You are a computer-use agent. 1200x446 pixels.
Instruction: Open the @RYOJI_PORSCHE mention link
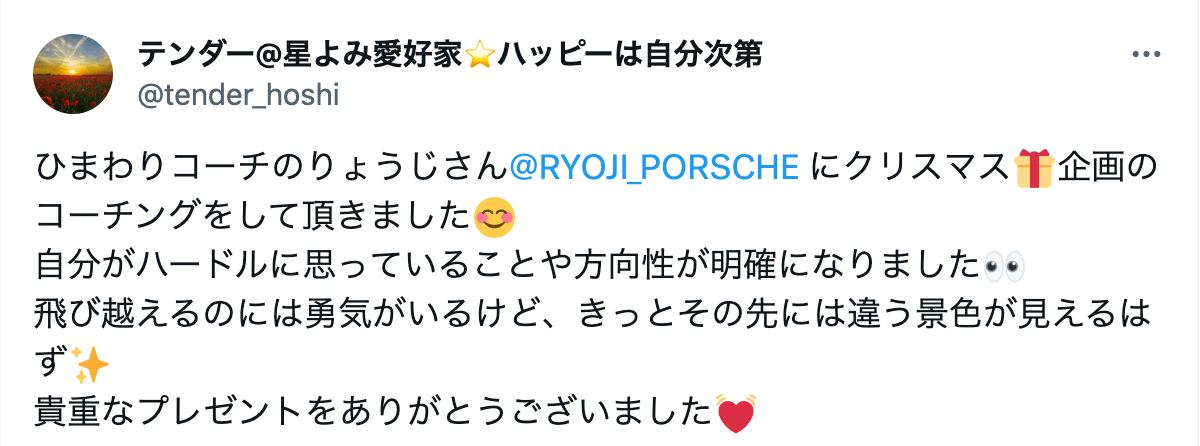click(654, 167)
